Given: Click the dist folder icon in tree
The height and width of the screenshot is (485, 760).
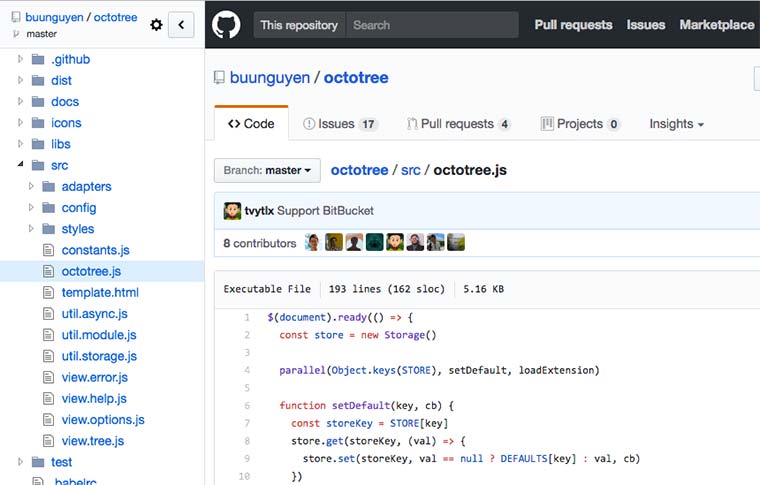Looking at the screenshot, I should click(x=38, y=80).
